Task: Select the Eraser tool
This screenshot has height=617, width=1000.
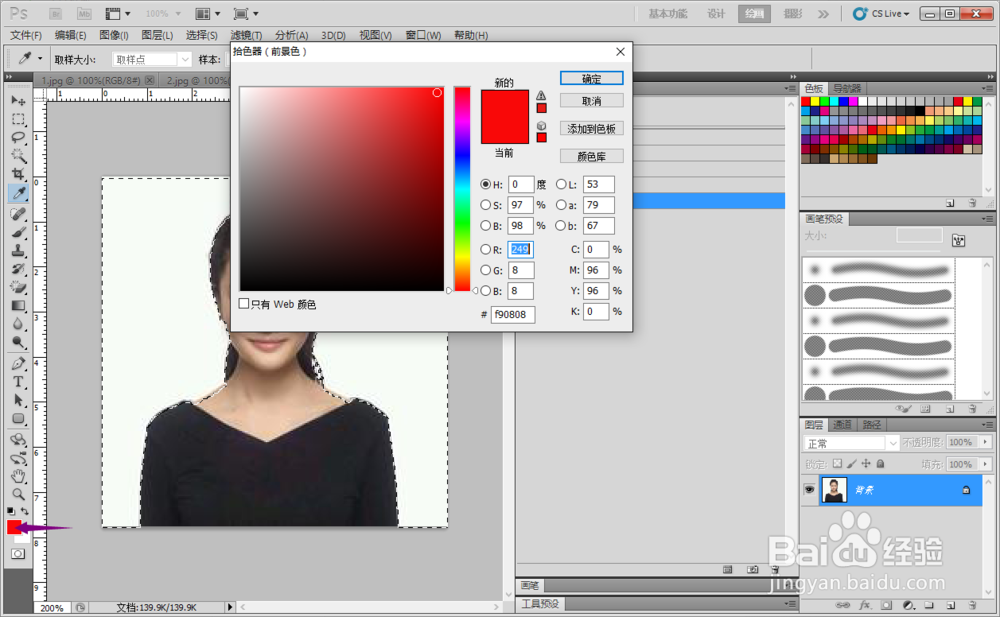Action: pyautogui.click(x=18, y=287)
